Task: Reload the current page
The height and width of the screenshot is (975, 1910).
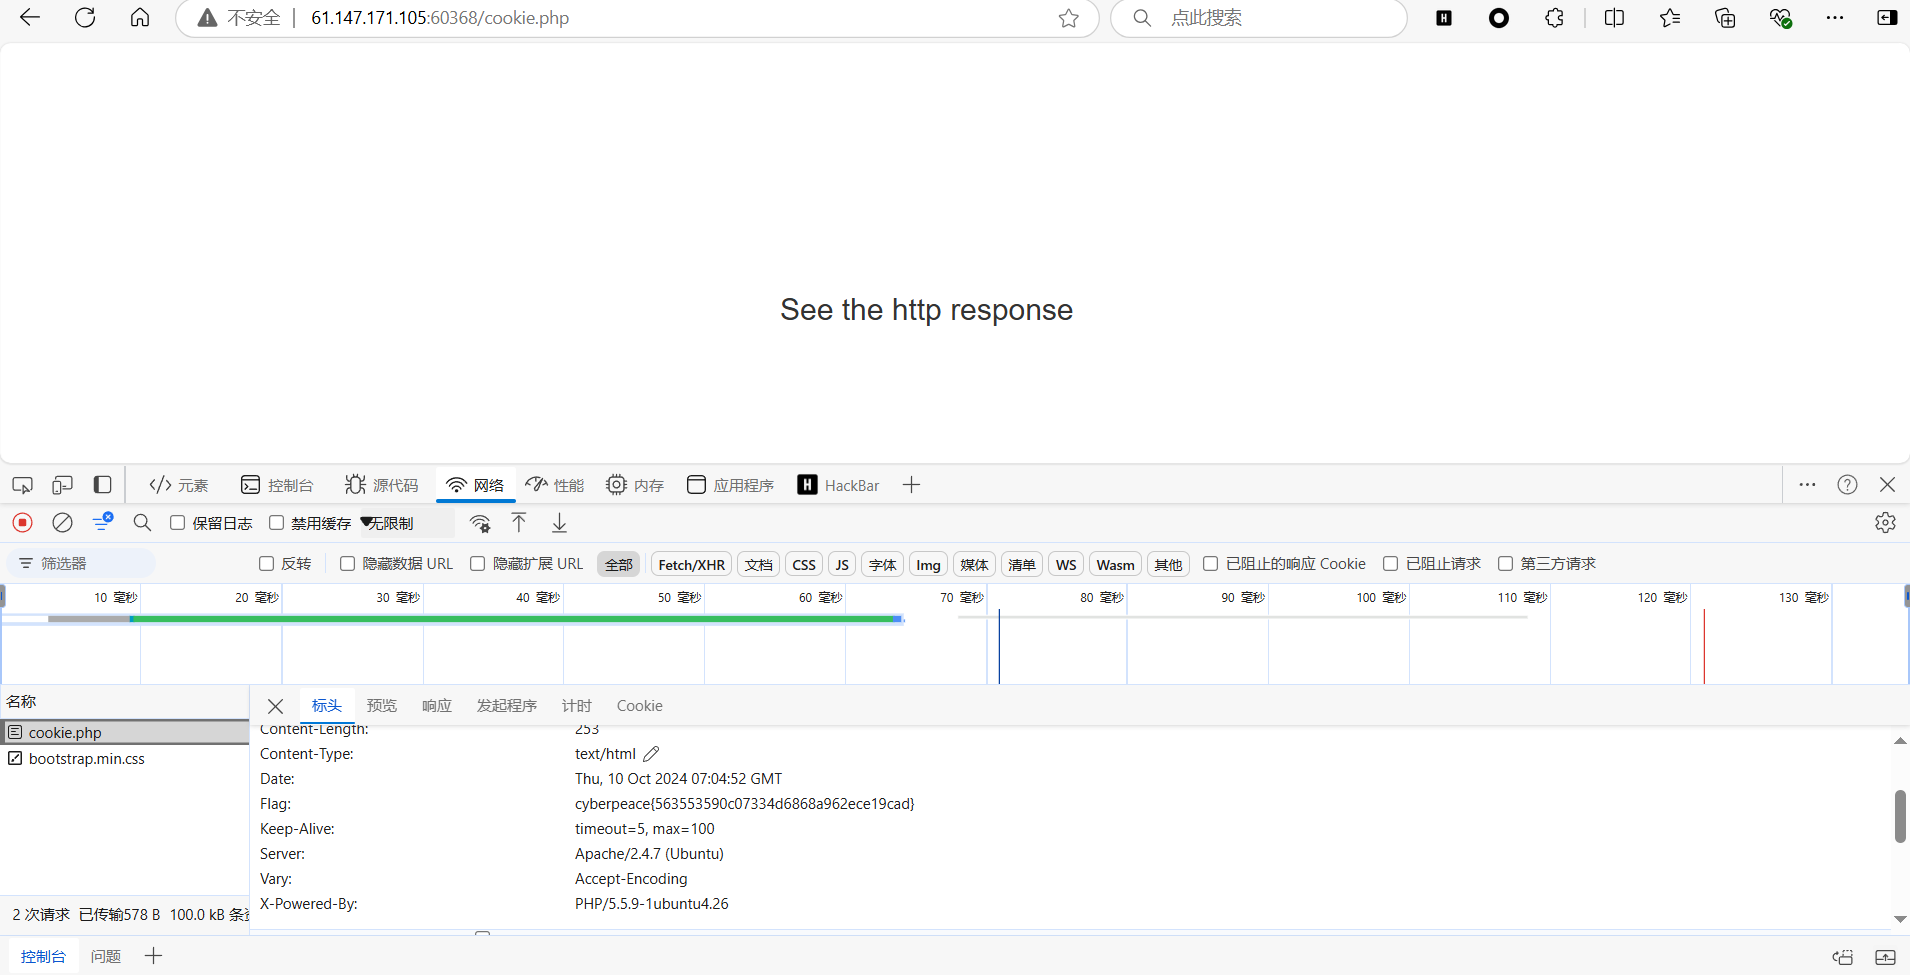Action: point(85,18)
